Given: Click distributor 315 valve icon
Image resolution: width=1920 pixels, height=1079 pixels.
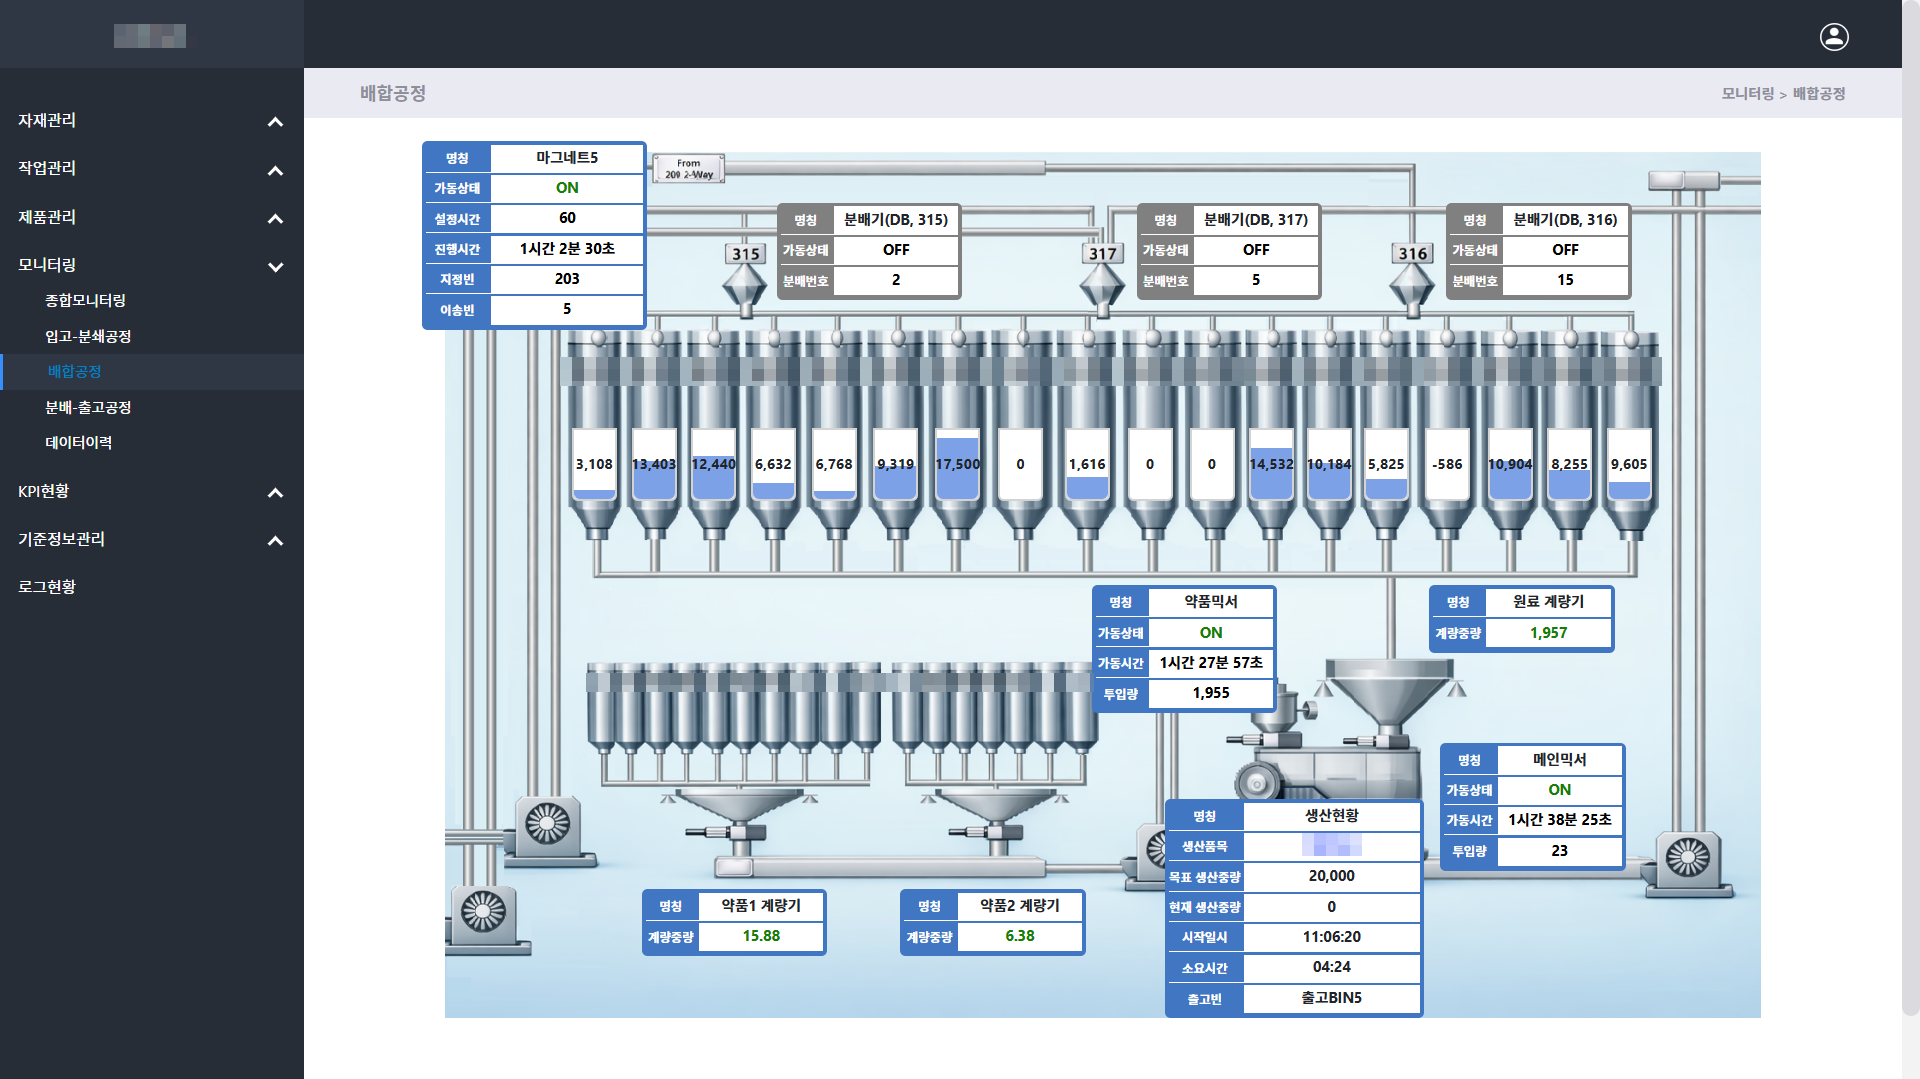Looking at the screenshot, I should (x=745, y=286).
